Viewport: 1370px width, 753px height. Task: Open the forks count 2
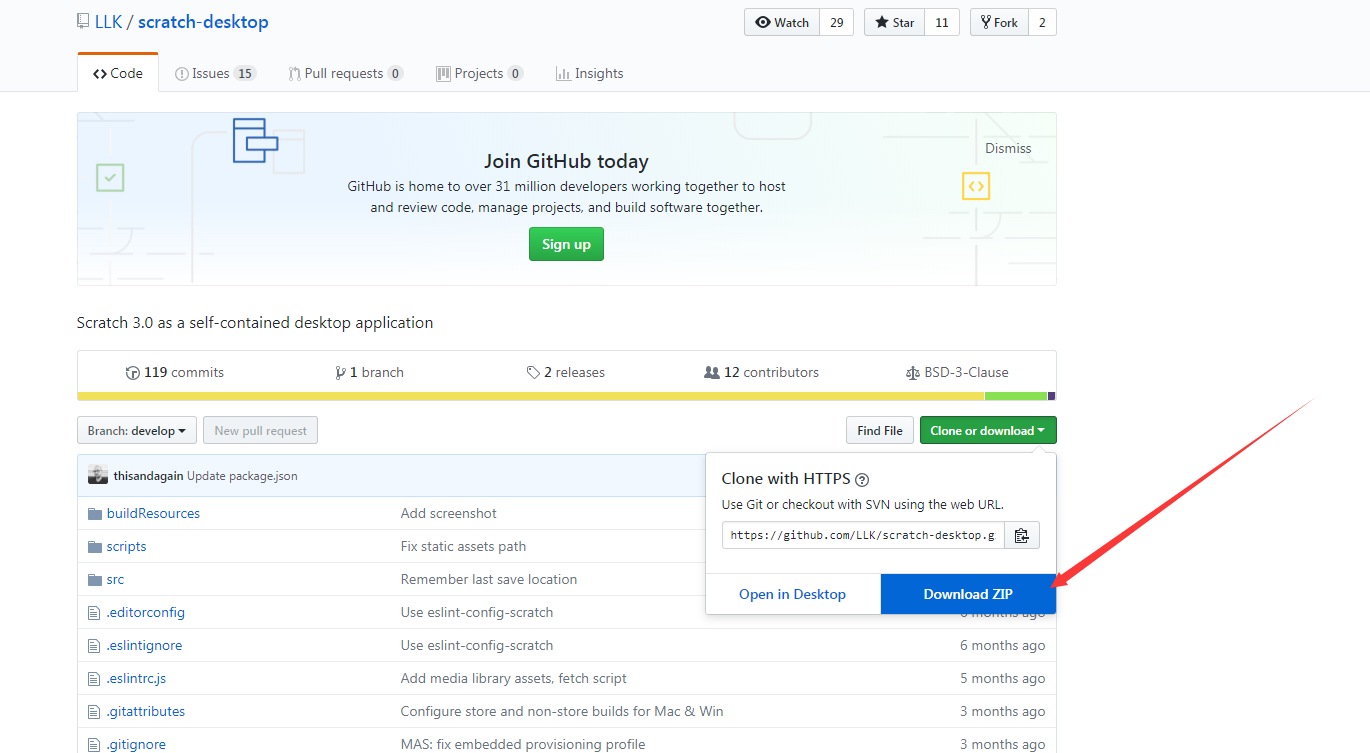(x=1042, y=22)
